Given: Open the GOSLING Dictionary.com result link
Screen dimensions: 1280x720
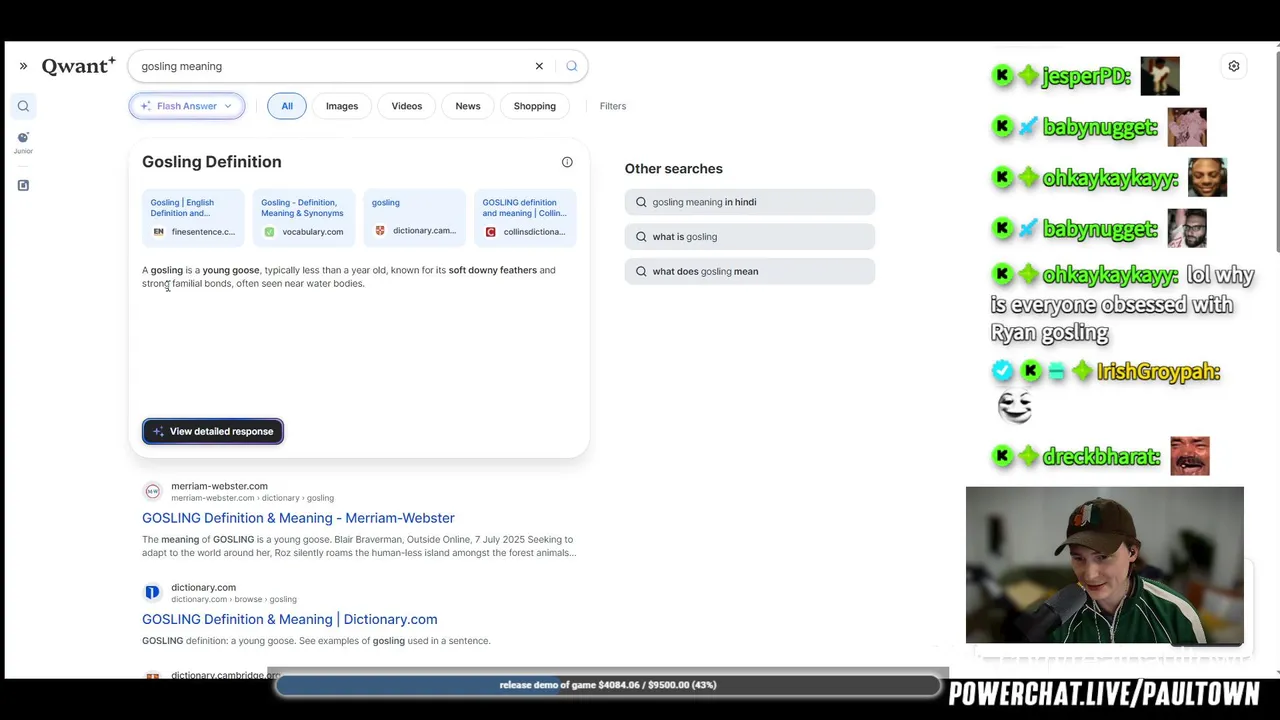Looking at the screenshot, I should [x=290, y=619].
